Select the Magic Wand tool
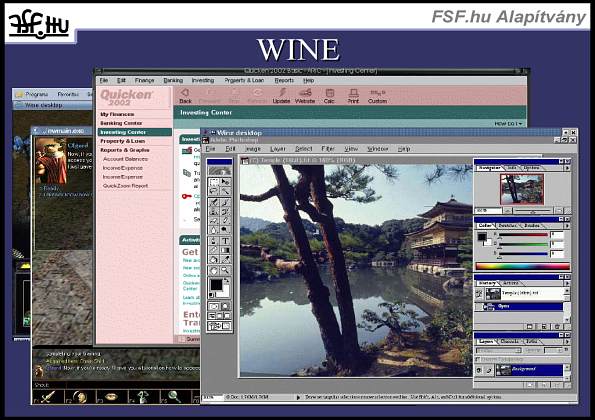 point(226,190)
